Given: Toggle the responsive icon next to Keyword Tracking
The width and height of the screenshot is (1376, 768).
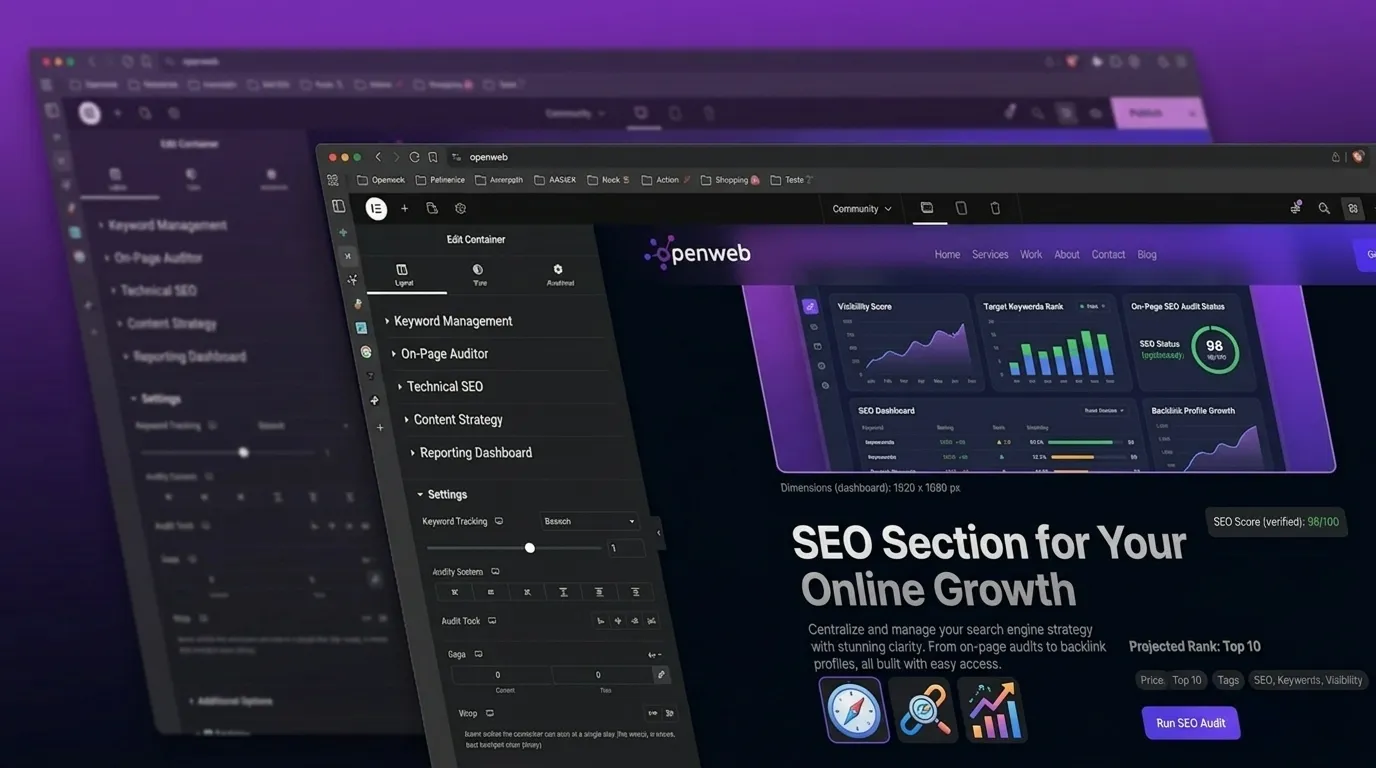Looking at the screenshot, I should tap(499, 521).
